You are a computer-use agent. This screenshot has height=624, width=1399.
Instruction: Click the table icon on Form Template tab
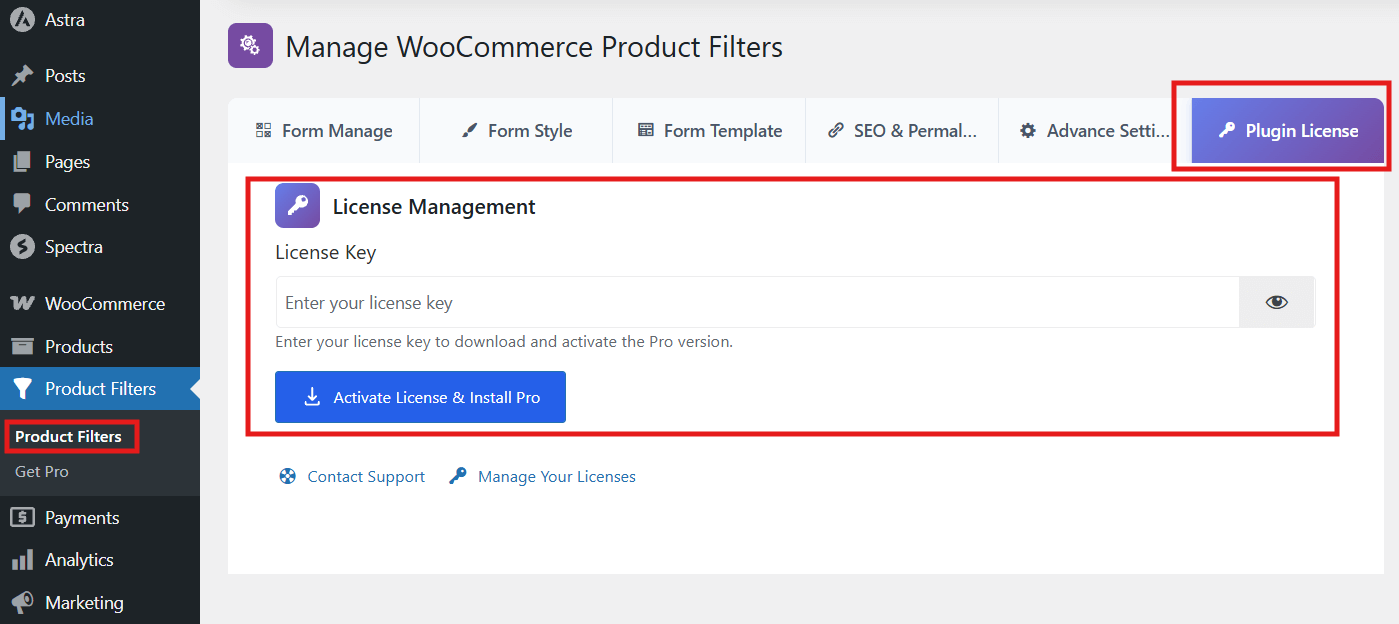[x=646, y=130]
